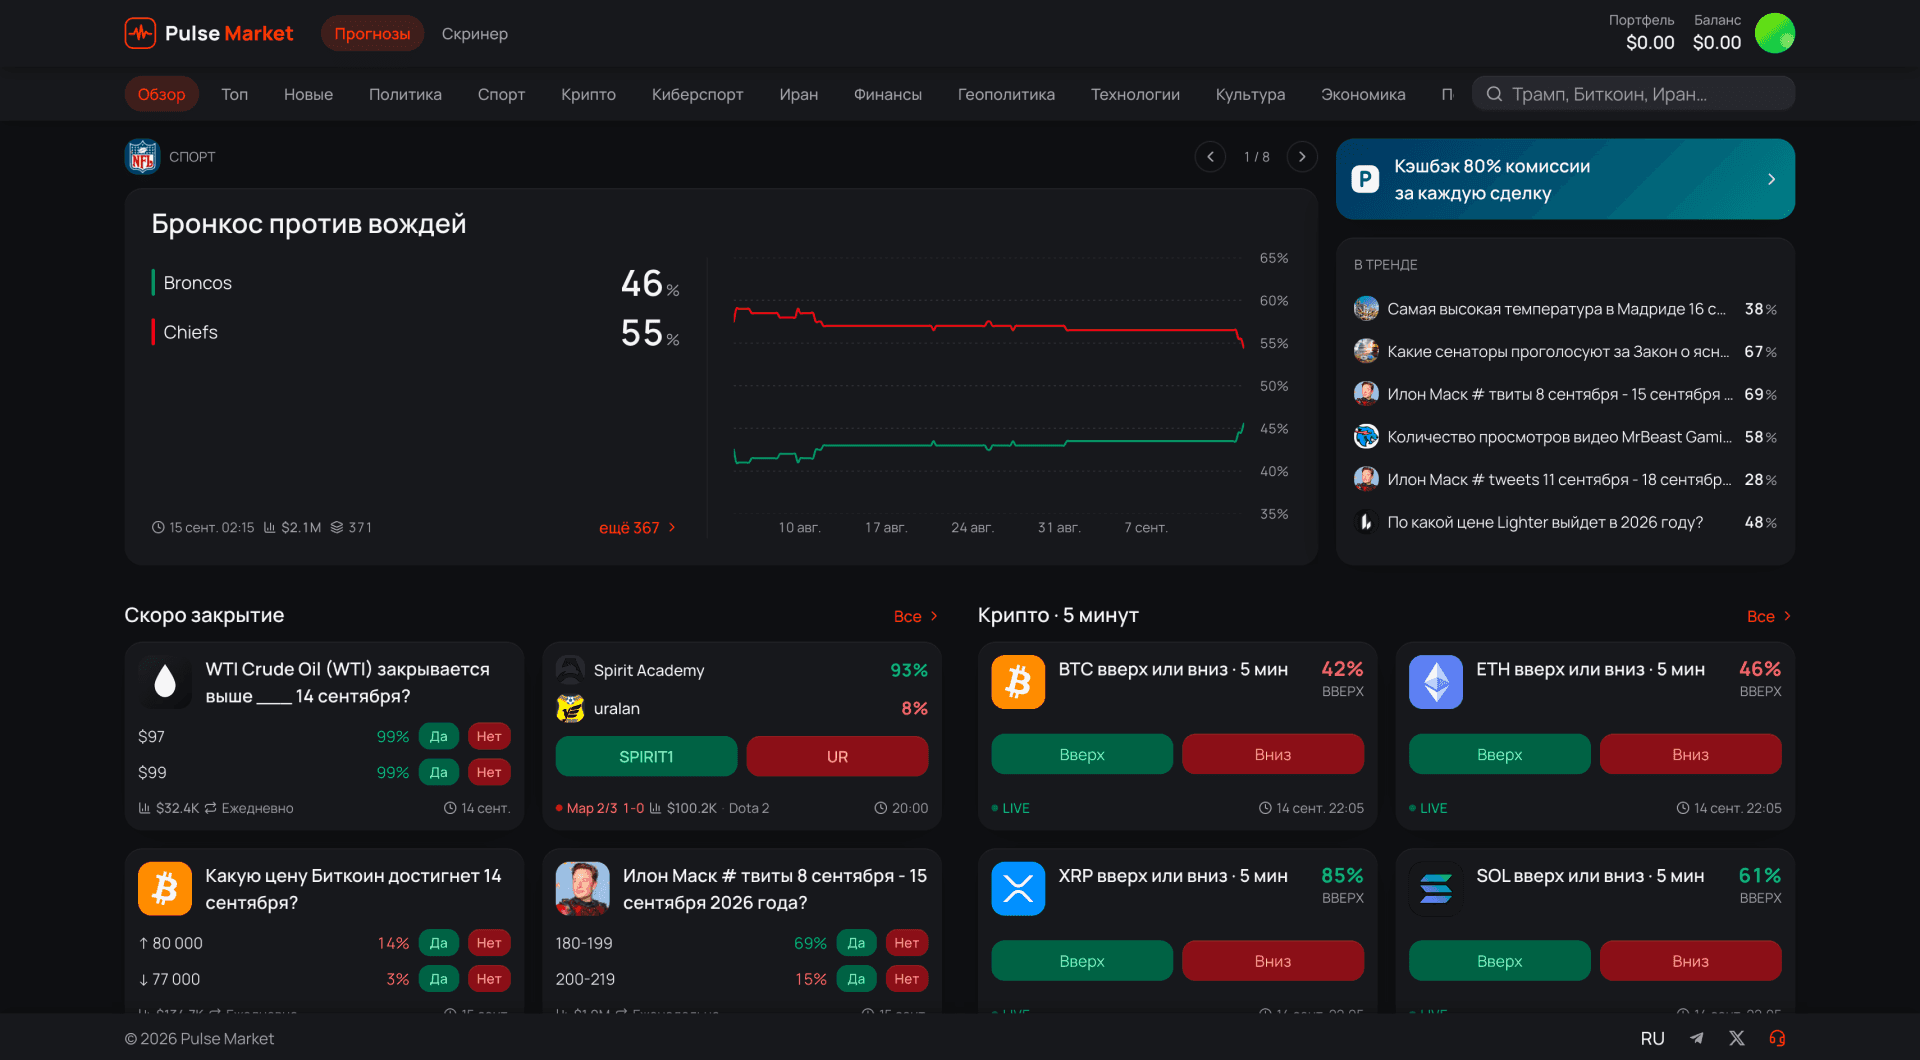1920x1060 pixels.
Task: Open the Solana icon on SOL 5-min card
Action: [x=1436, y=888]
